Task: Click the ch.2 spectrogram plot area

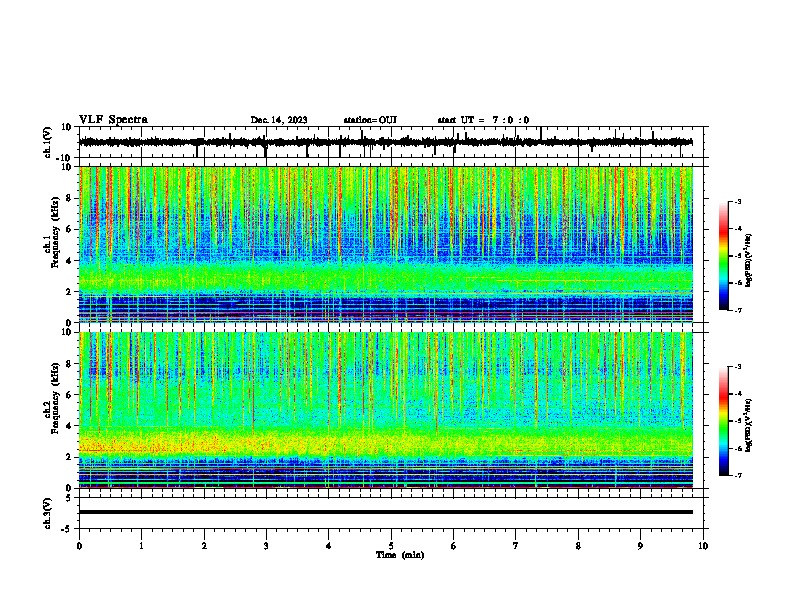Action: click(x=386, y=410)
